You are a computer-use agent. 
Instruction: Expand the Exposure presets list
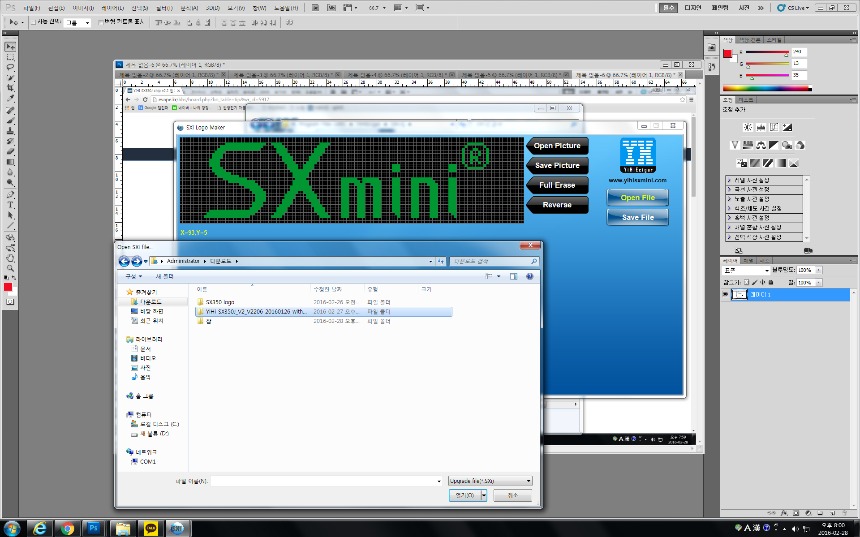pos(728,199)
